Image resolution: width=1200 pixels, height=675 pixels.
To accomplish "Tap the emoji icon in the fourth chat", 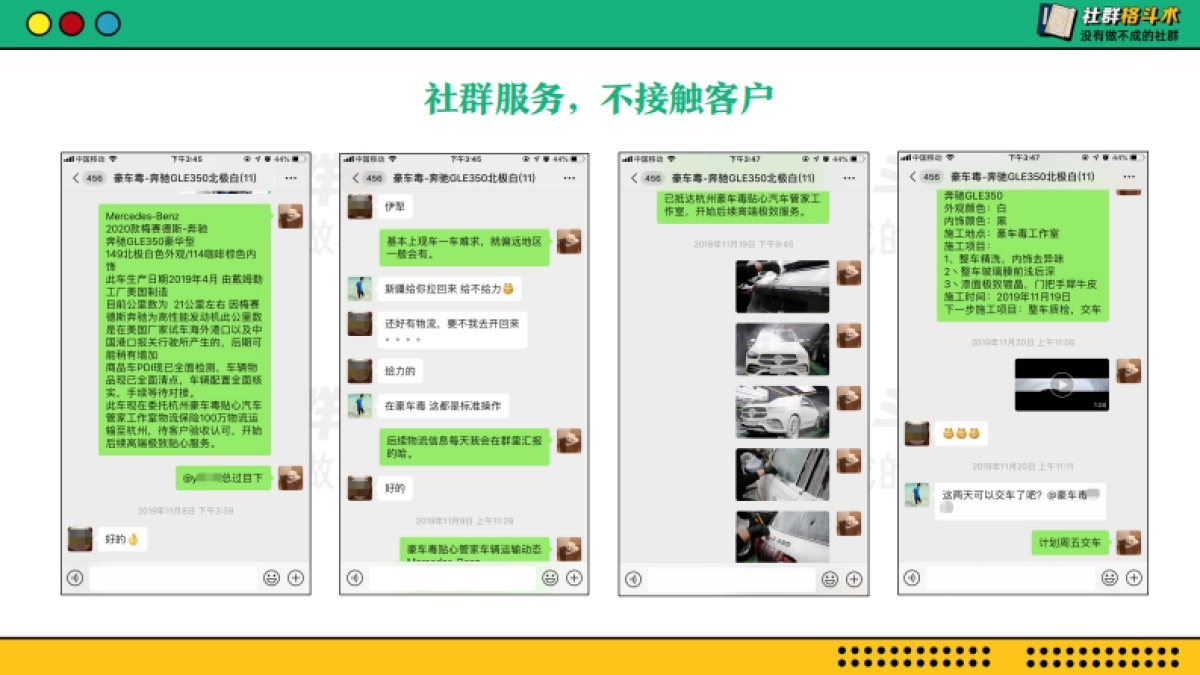I will coord(1109,578).
